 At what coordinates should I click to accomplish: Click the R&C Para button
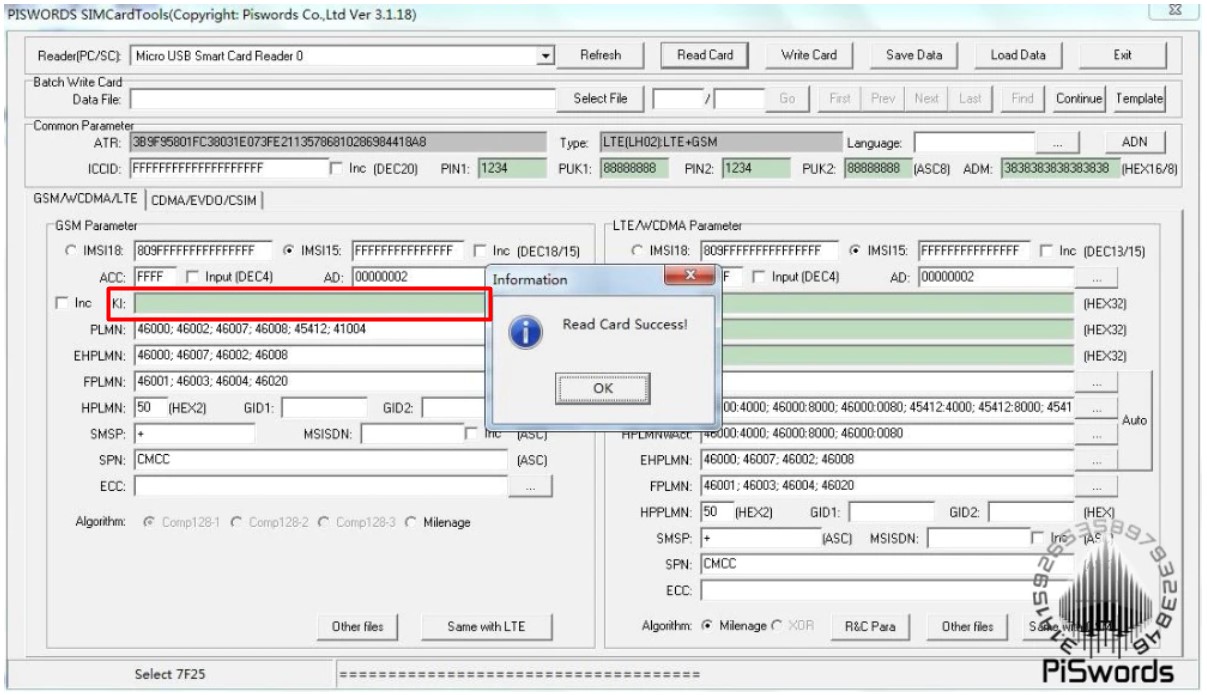point(870,627)
